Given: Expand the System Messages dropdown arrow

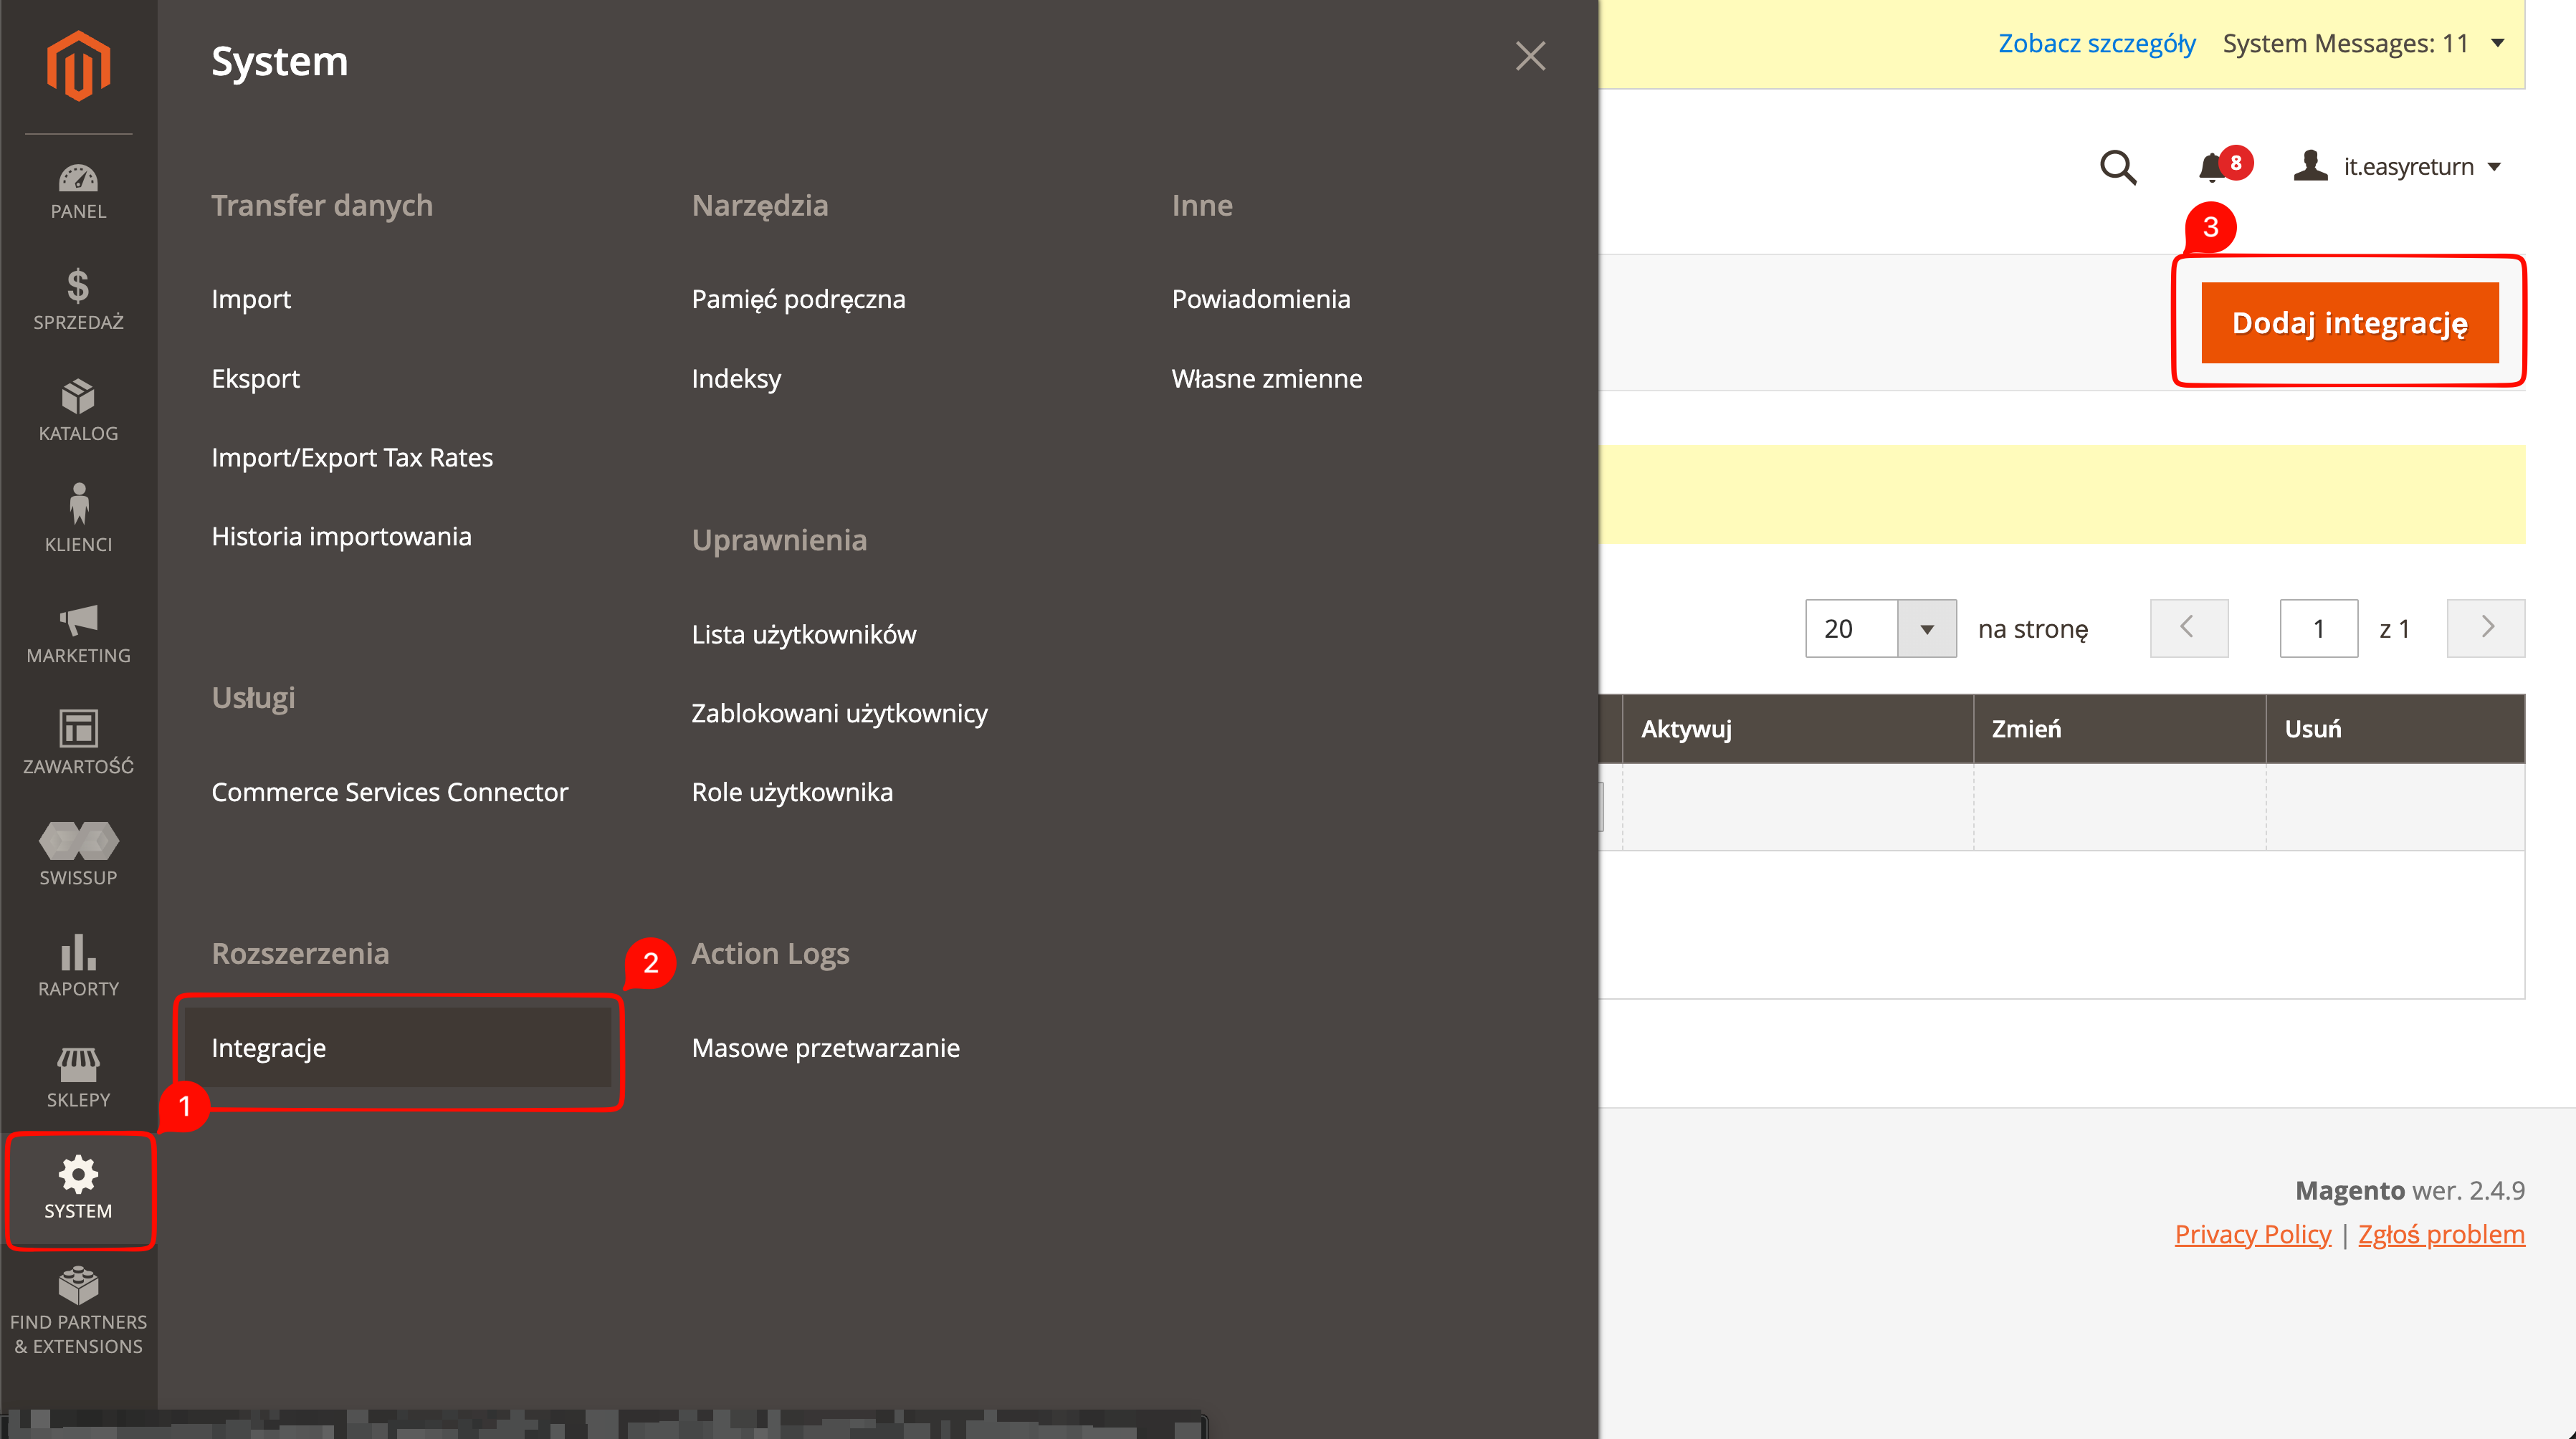Looking at the screenshot, I should pyautogui.click(x=2497, y=43).
